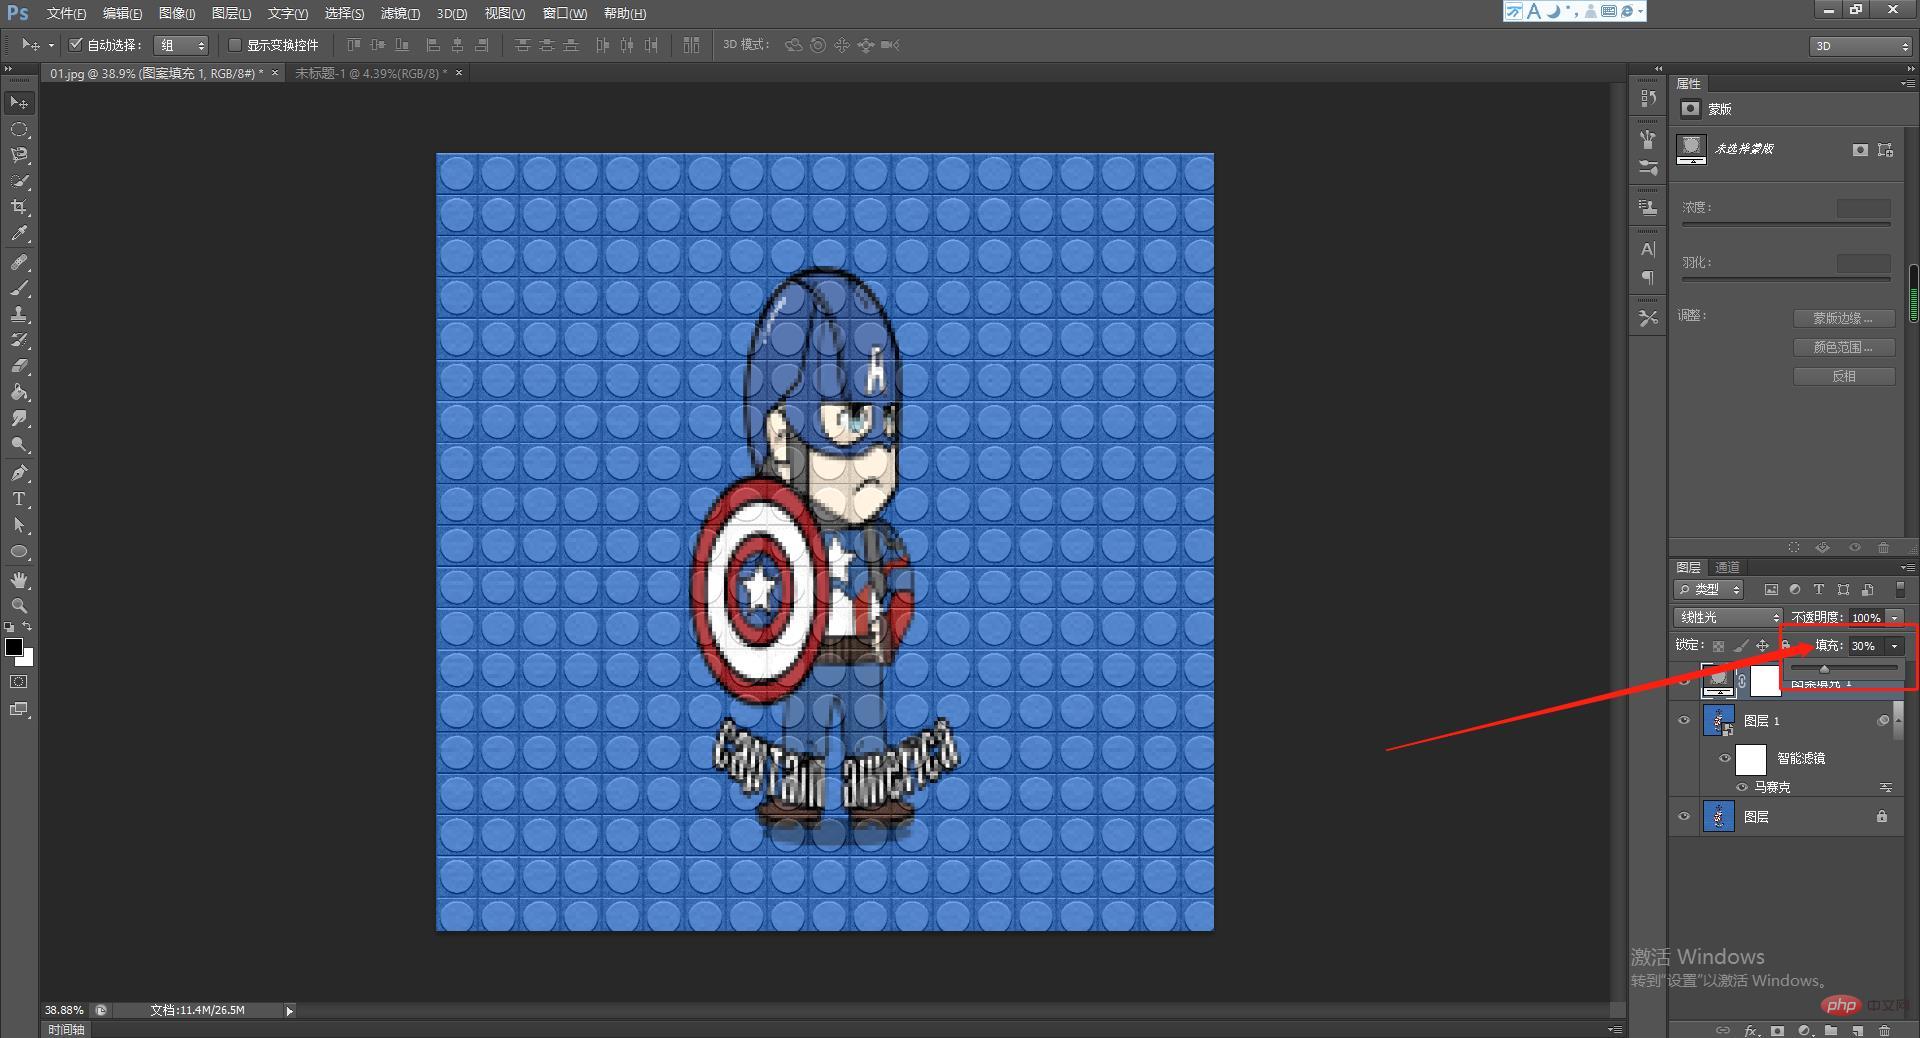Hide bottom 图层 background layer eye
Image resolution: width=1920 pixels, height=1038 pixels.
pyautogui.click(x=1684, y=817)
